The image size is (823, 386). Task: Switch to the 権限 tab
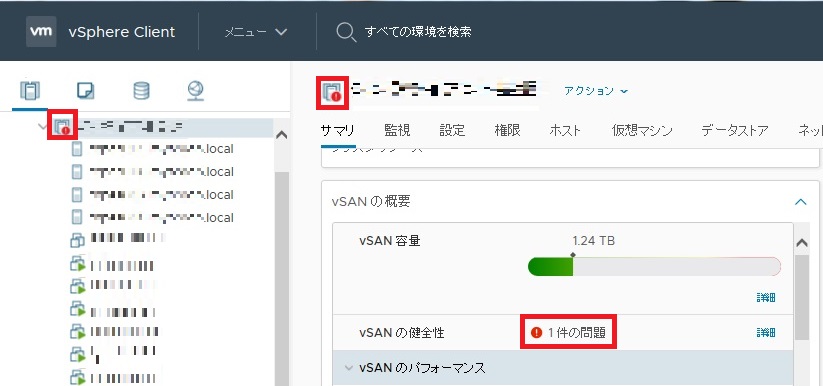[x=507, y=130]
